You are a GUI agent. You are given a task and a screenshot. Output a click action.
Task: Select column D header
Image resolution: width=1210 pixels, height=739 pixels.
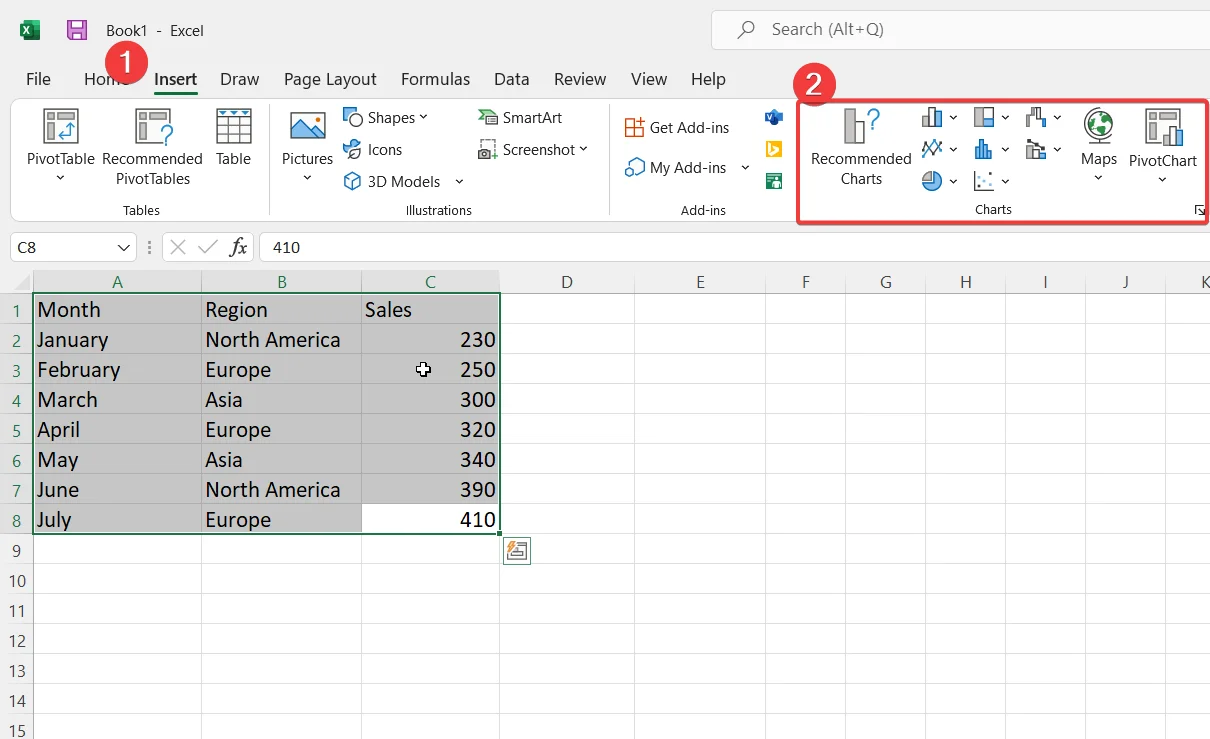566,282
